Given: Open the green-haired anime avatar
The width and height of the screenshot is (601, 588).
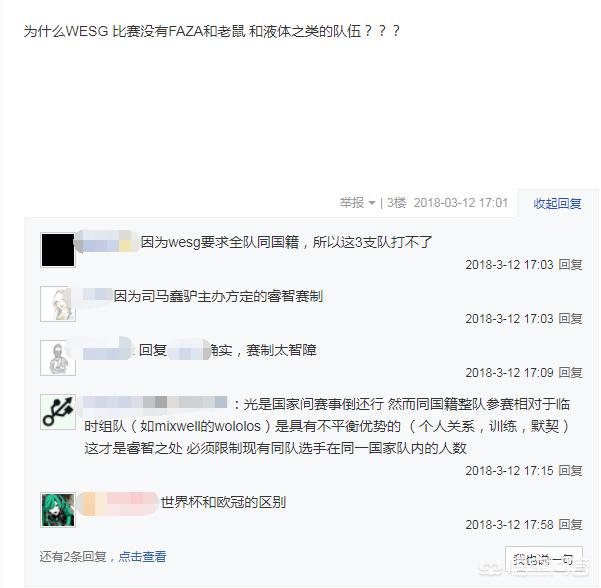Looking at the screenshot, I should tap(58, 510).
